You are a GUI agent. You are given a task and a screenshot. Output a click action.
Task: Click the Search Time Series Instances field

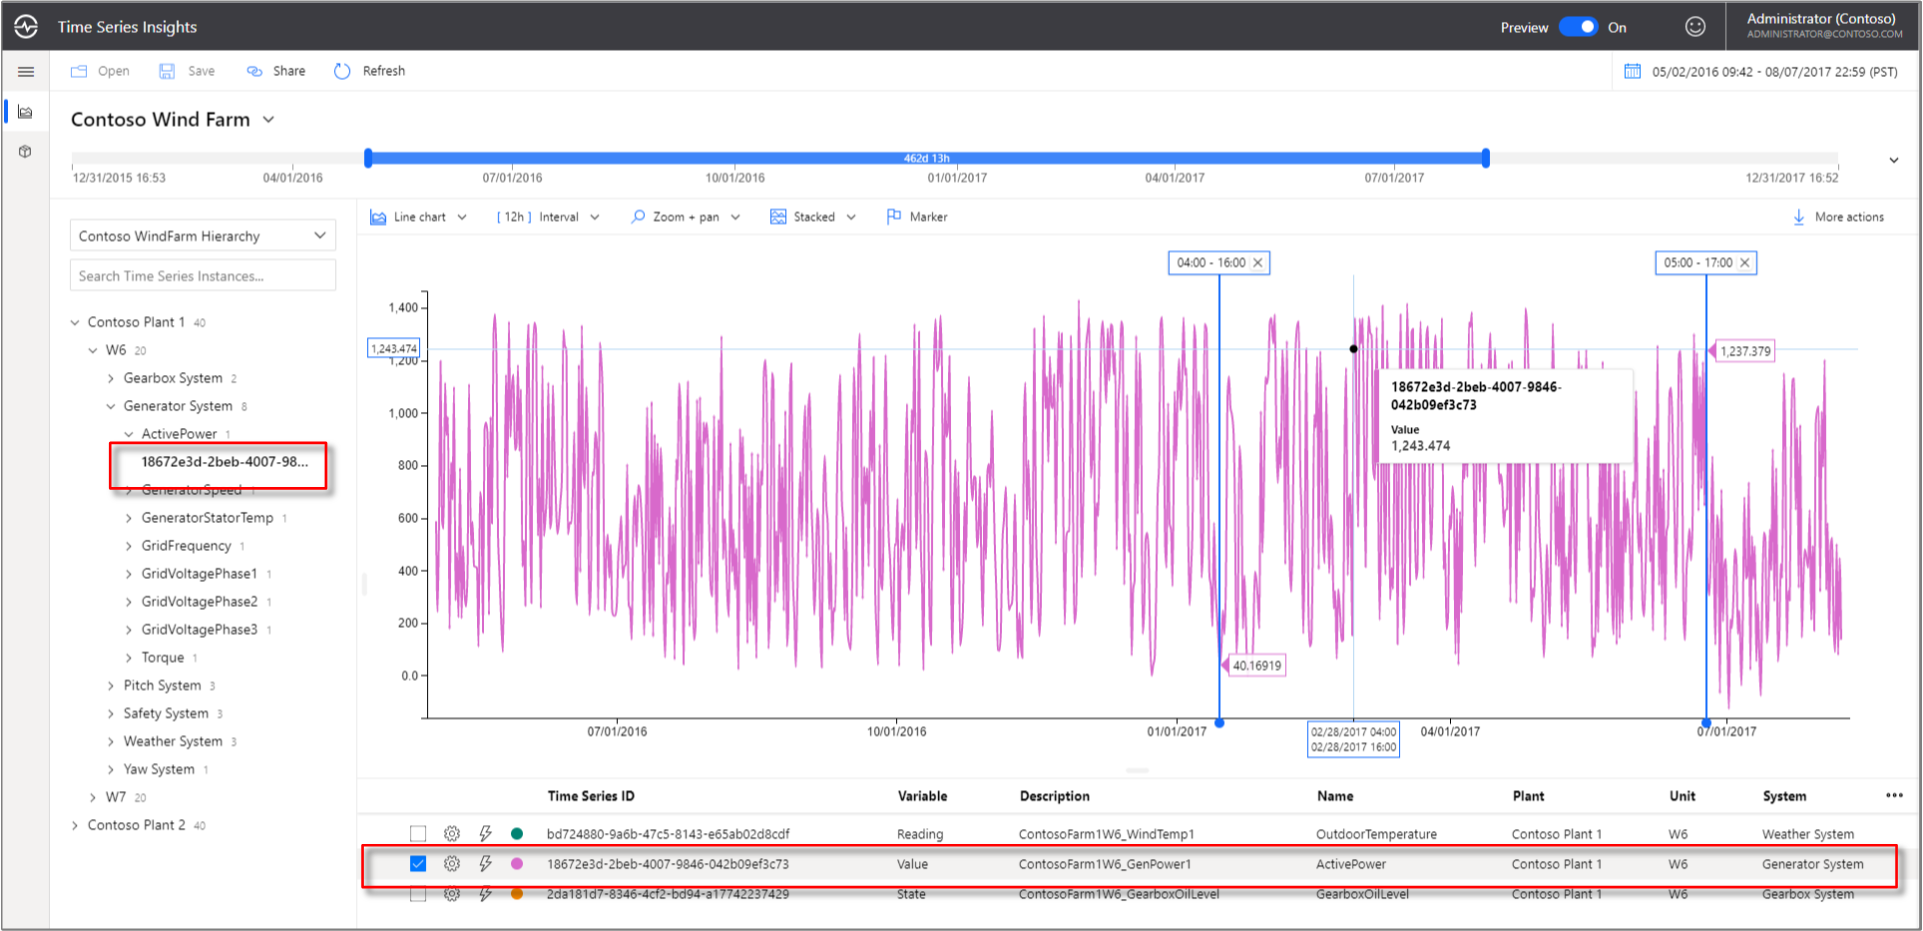tap(202, 275)
